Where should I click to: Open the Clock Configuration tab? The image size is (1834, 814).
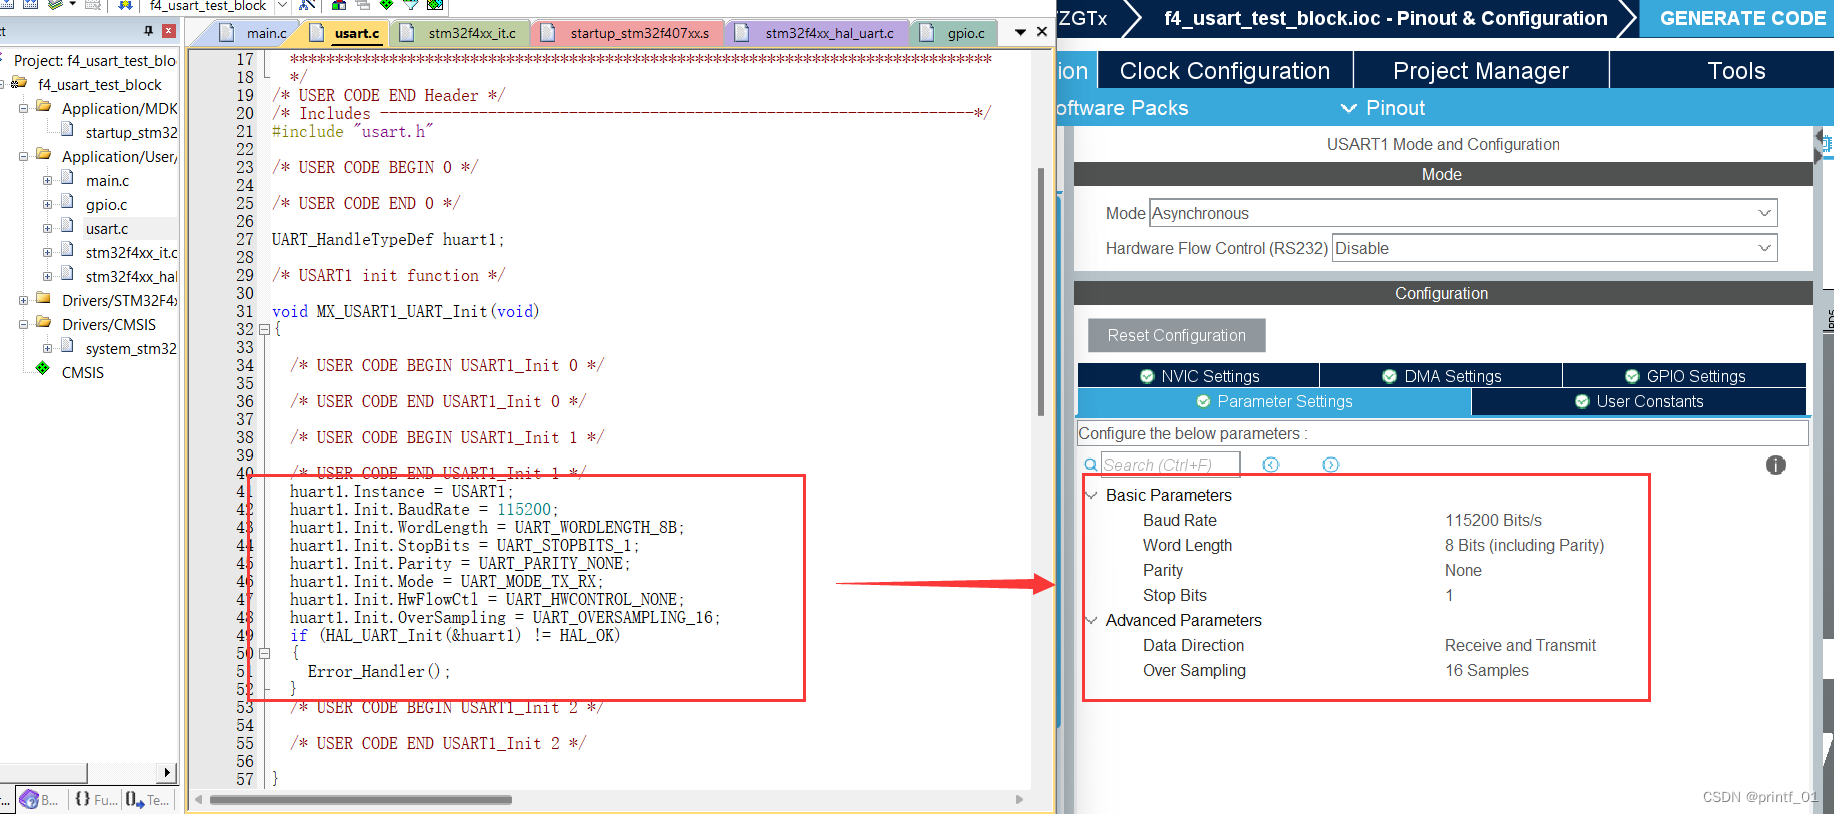[x=1225, y=71]
